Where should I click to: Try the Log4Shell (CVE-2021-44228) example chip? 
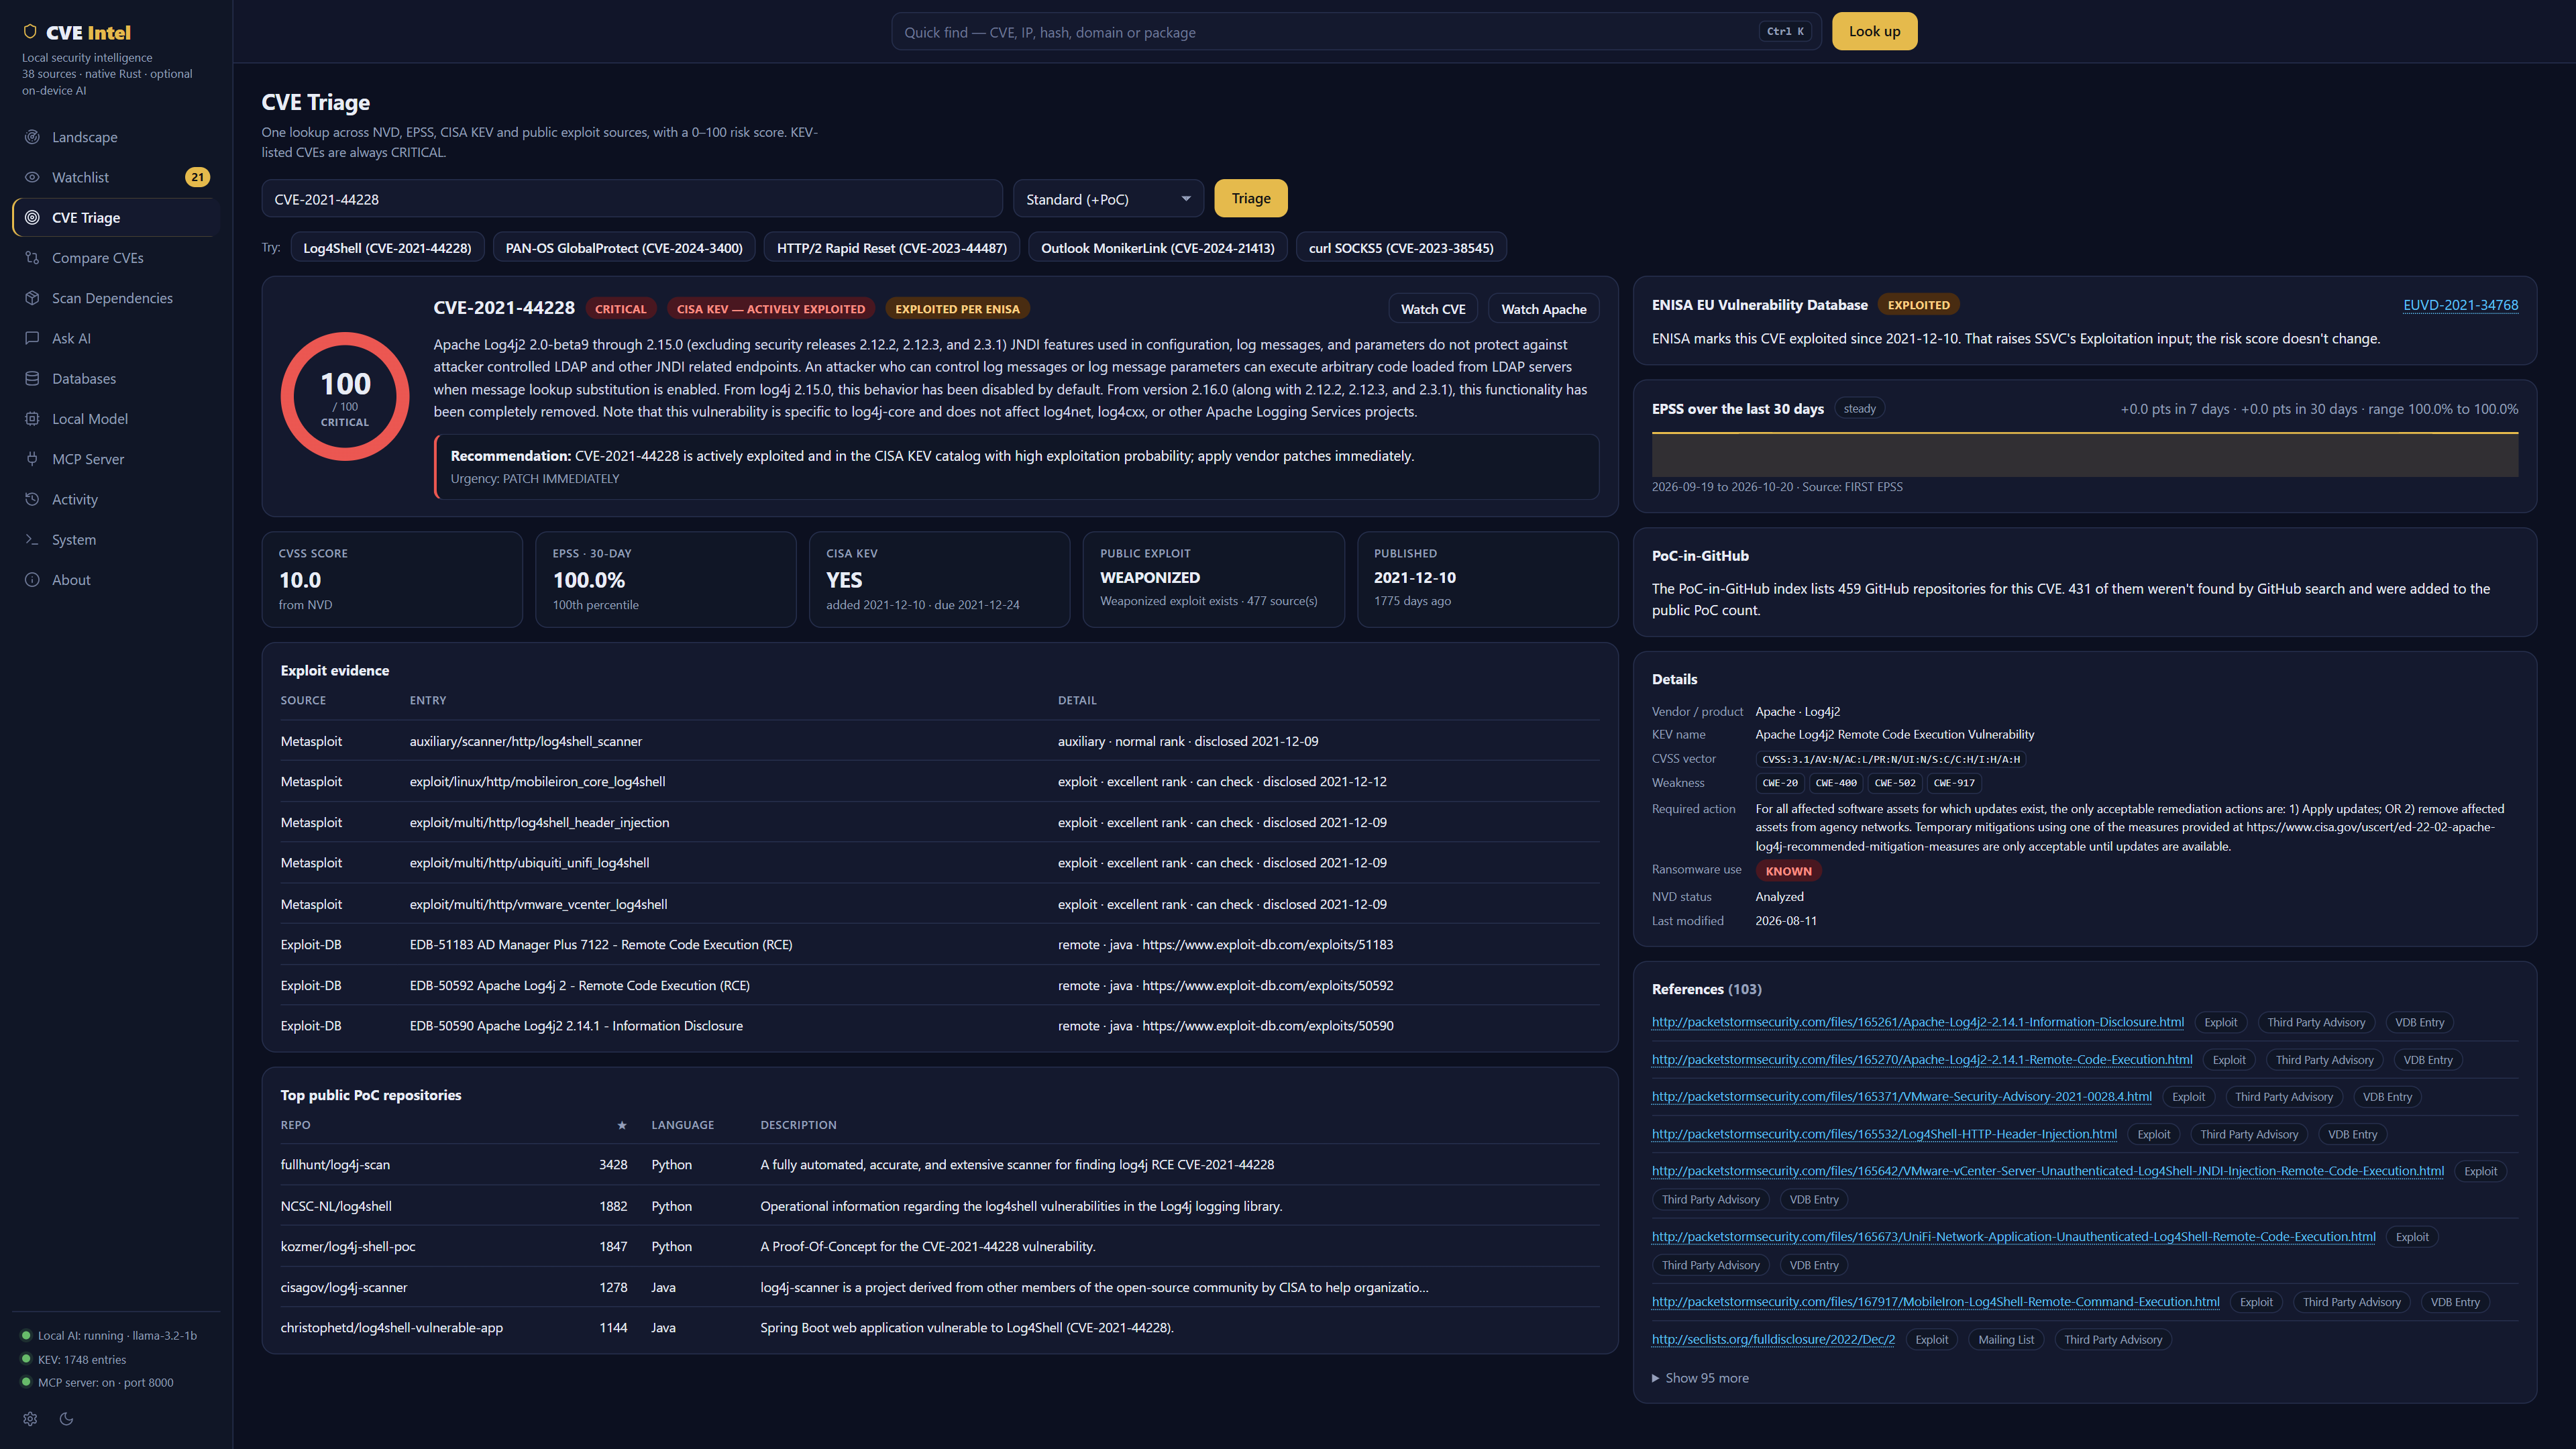click(x=387, y=248)
